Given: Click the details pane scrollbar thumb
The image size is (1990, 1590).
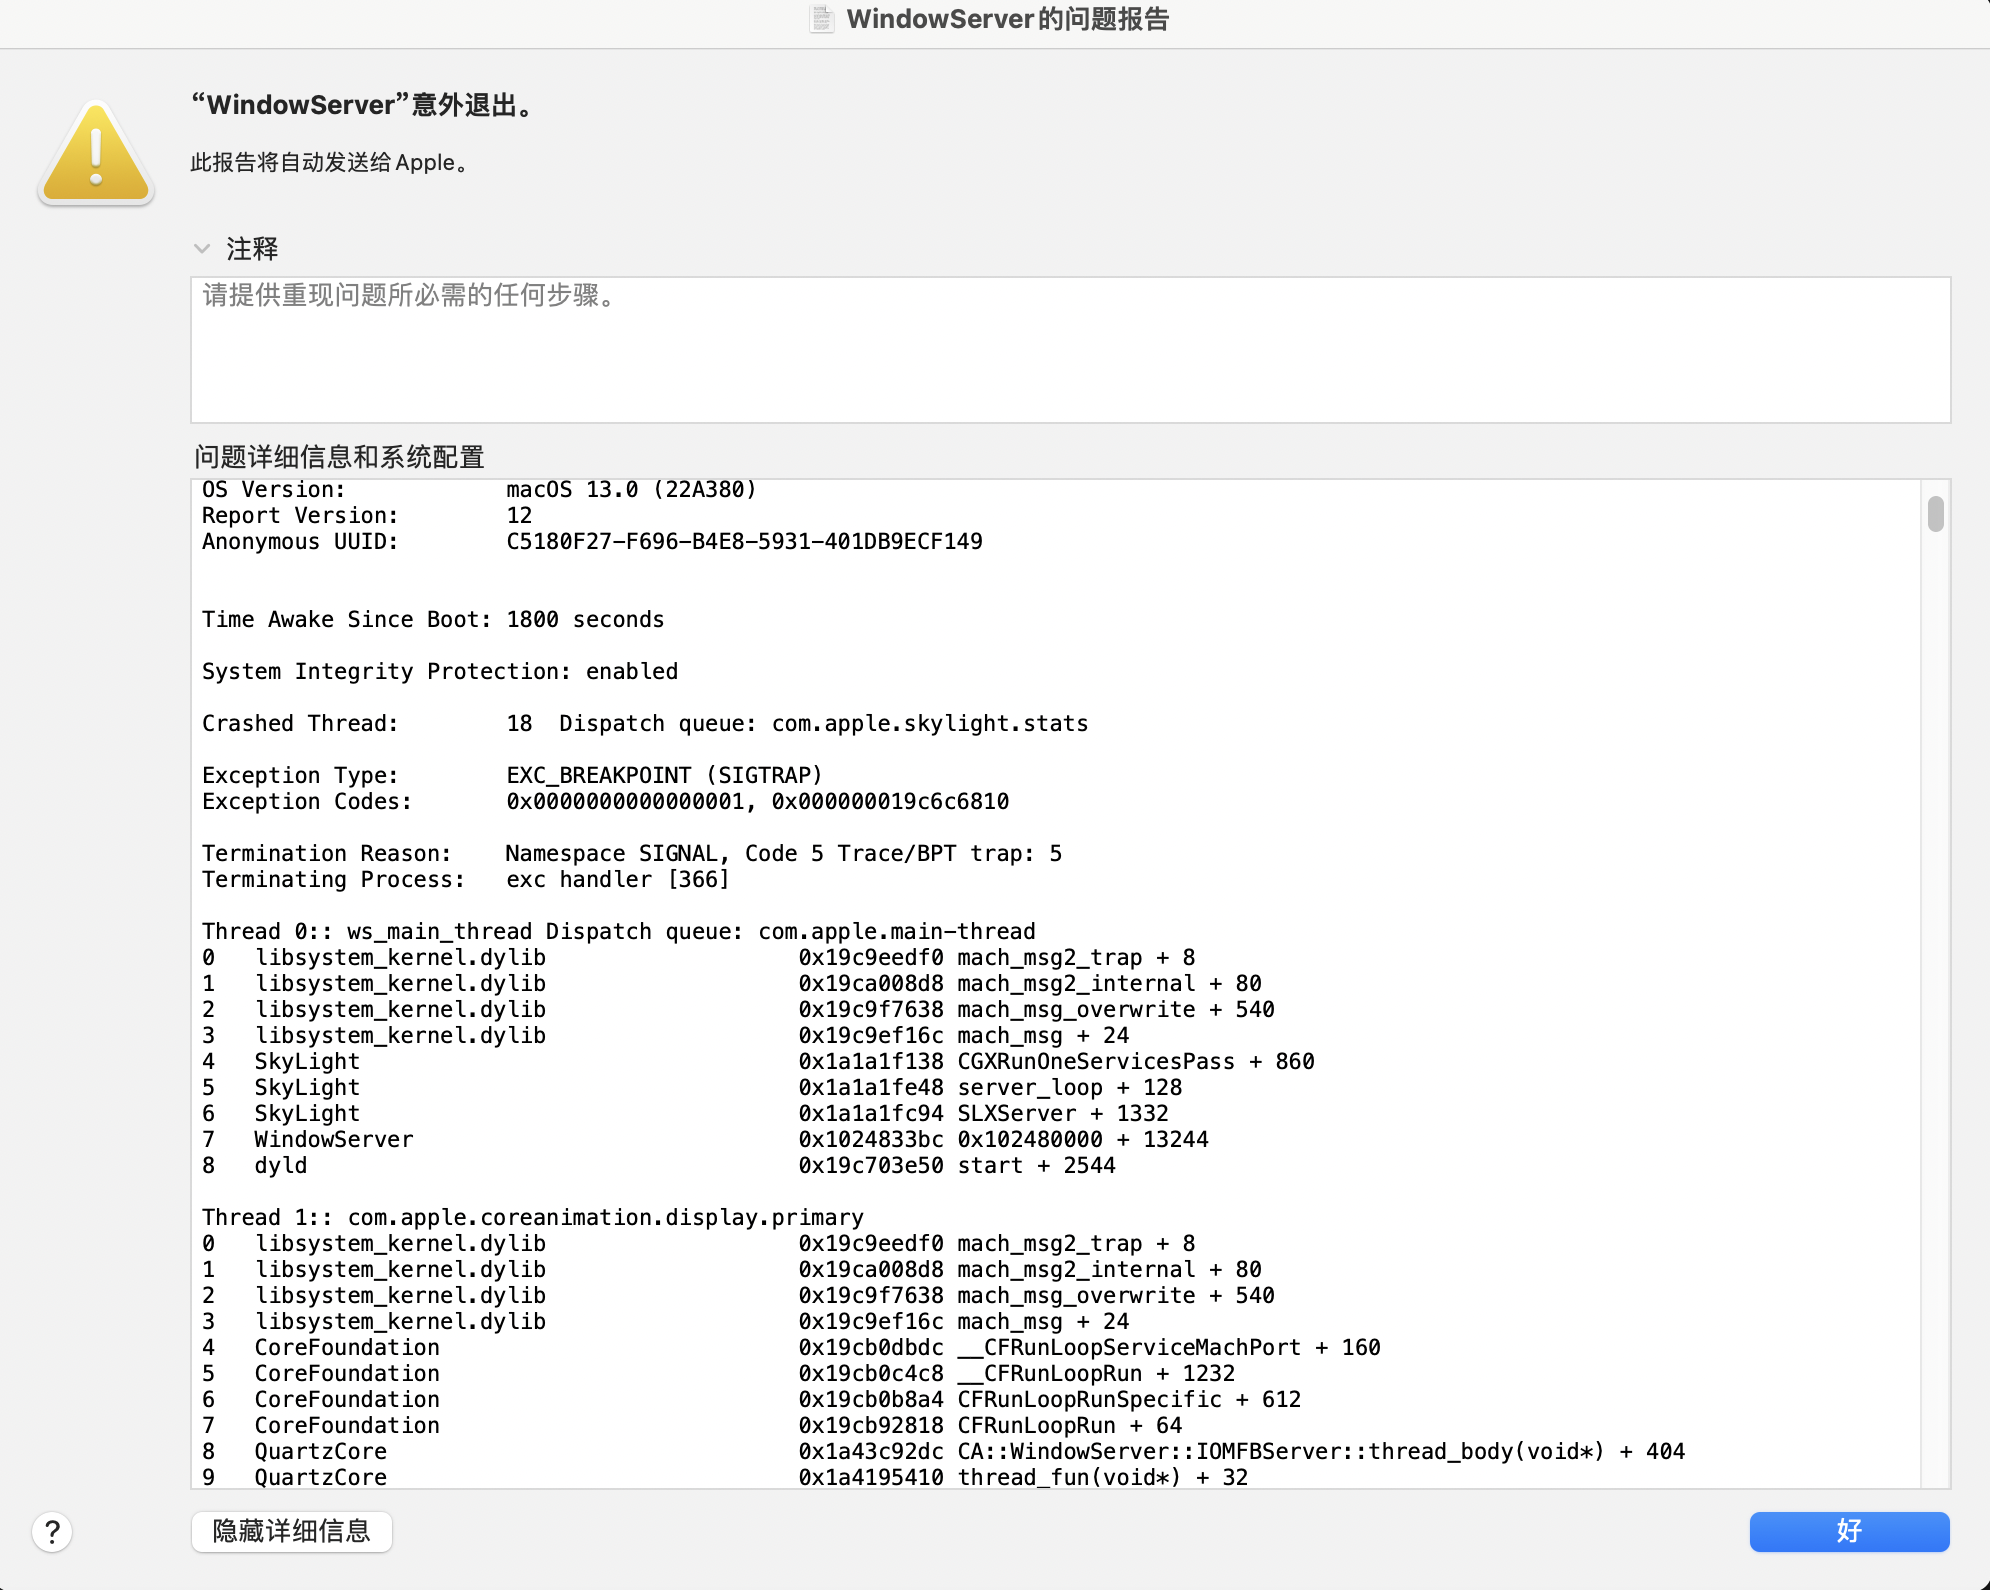Looking at the screenshot, I should click(x=1935, y=514).
